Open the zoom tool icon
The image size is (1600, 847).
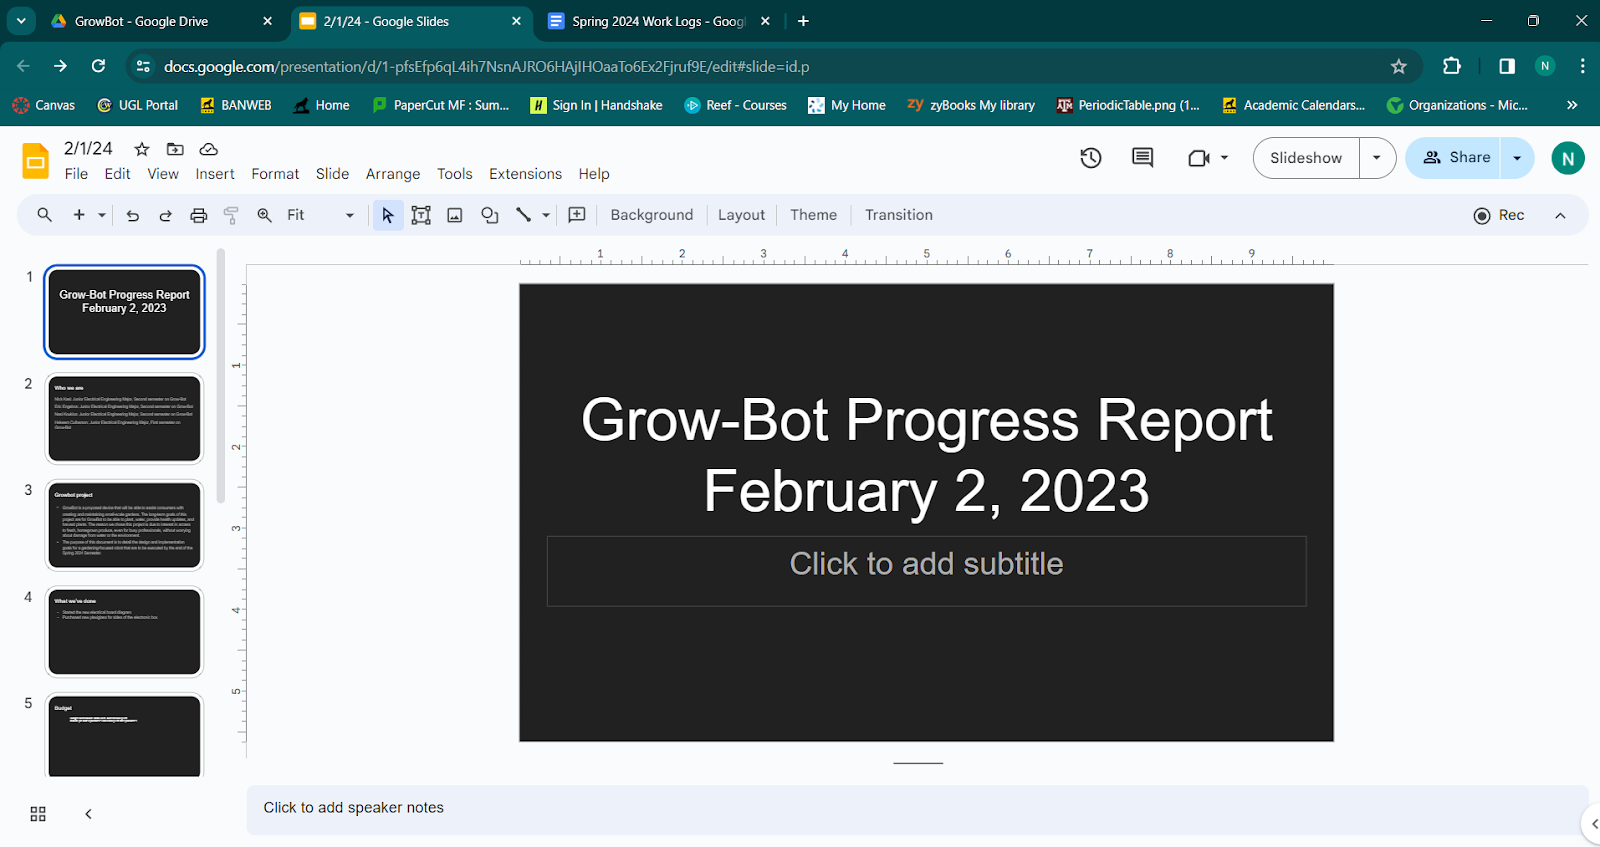point(265,215)
